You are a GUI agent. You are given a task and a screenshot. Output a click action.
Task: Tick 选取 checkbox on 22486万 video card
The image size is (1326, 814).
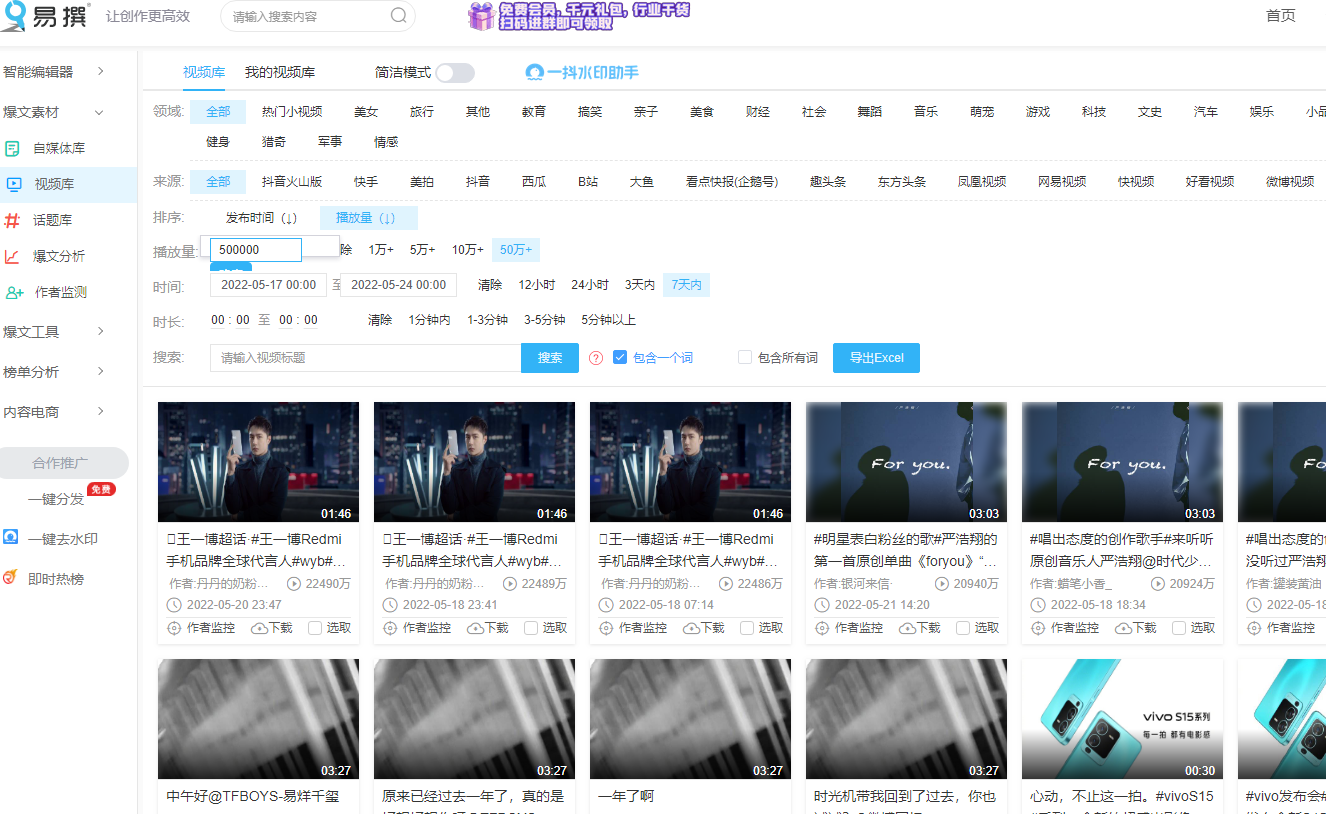pyautogui.click(x=747, y=628)
